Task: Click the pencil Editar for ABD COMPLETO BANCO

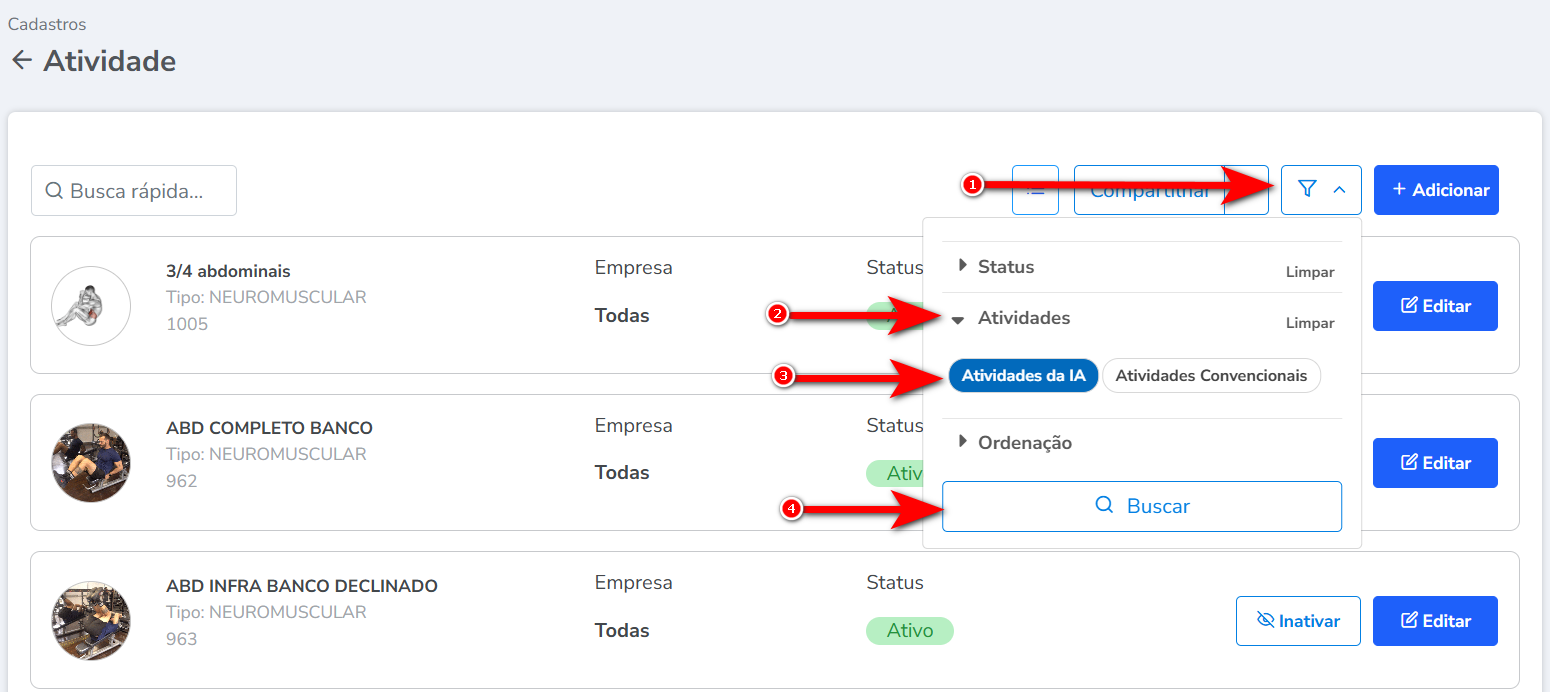Action: click(x=1434, y=463)
